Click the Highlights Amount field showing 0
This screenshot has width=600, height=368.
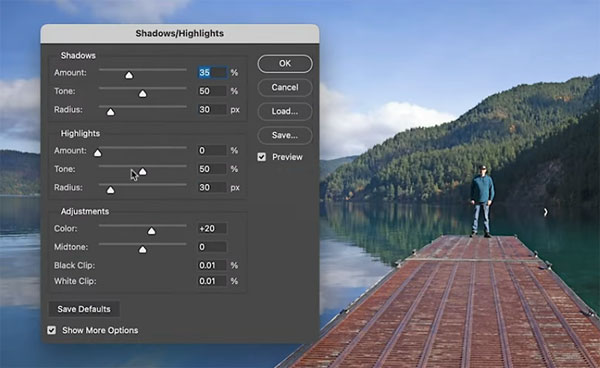coord(212,150)
